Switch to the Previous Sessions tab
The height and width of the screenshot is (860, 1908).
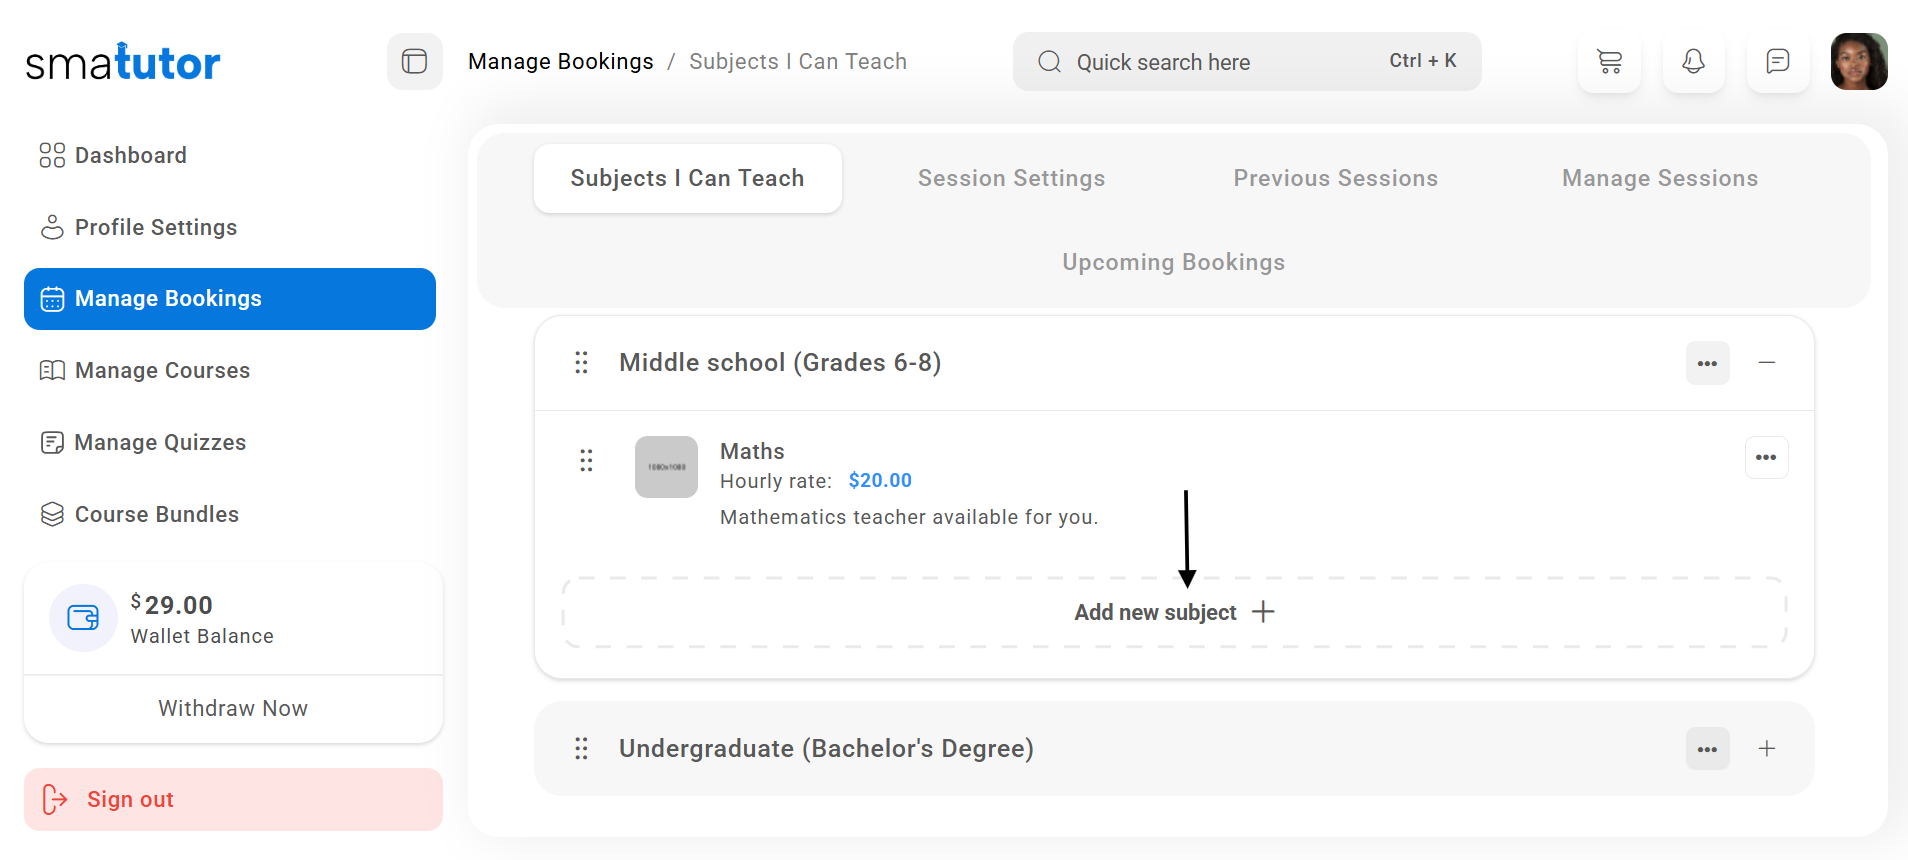click(1335, 178)
